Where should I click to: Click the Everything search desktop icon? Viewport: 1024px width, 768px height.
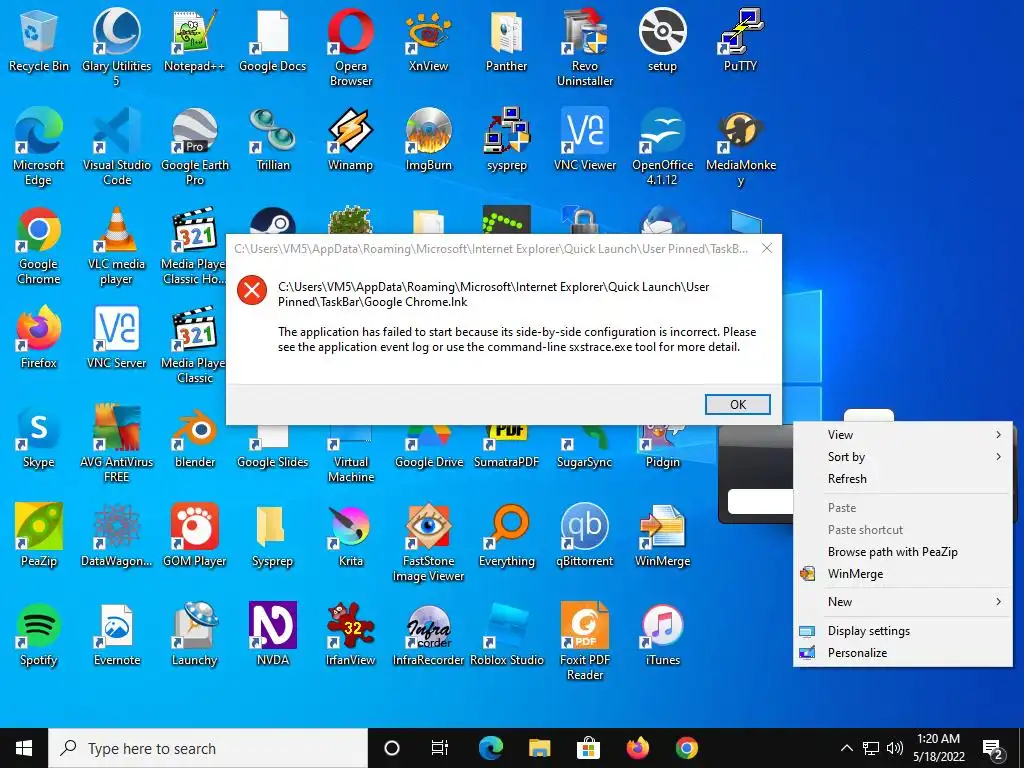coord(507,536)
